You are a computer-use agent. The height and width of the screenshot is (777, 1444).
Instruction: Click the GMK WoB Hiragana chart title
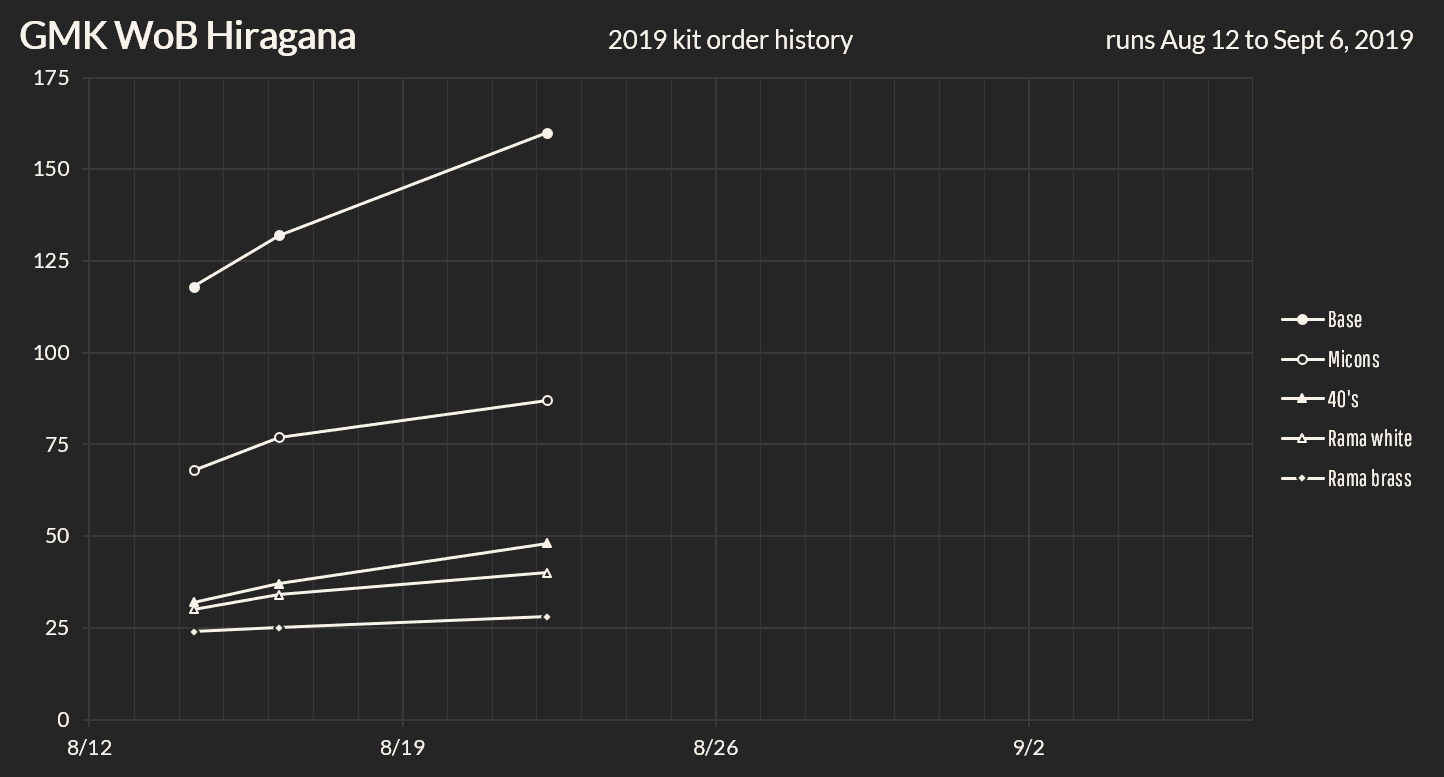pos(188,37)
